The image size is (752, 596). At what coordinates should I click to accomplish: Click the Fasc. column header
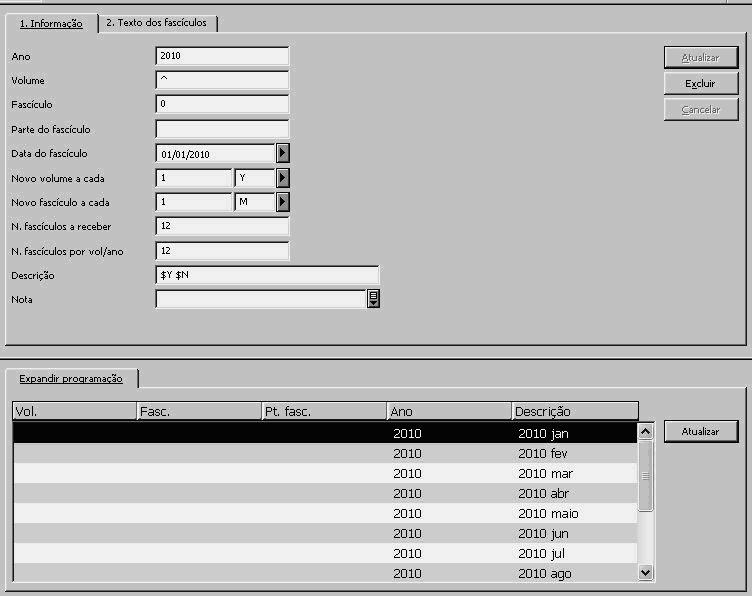(x=199, y=411)
